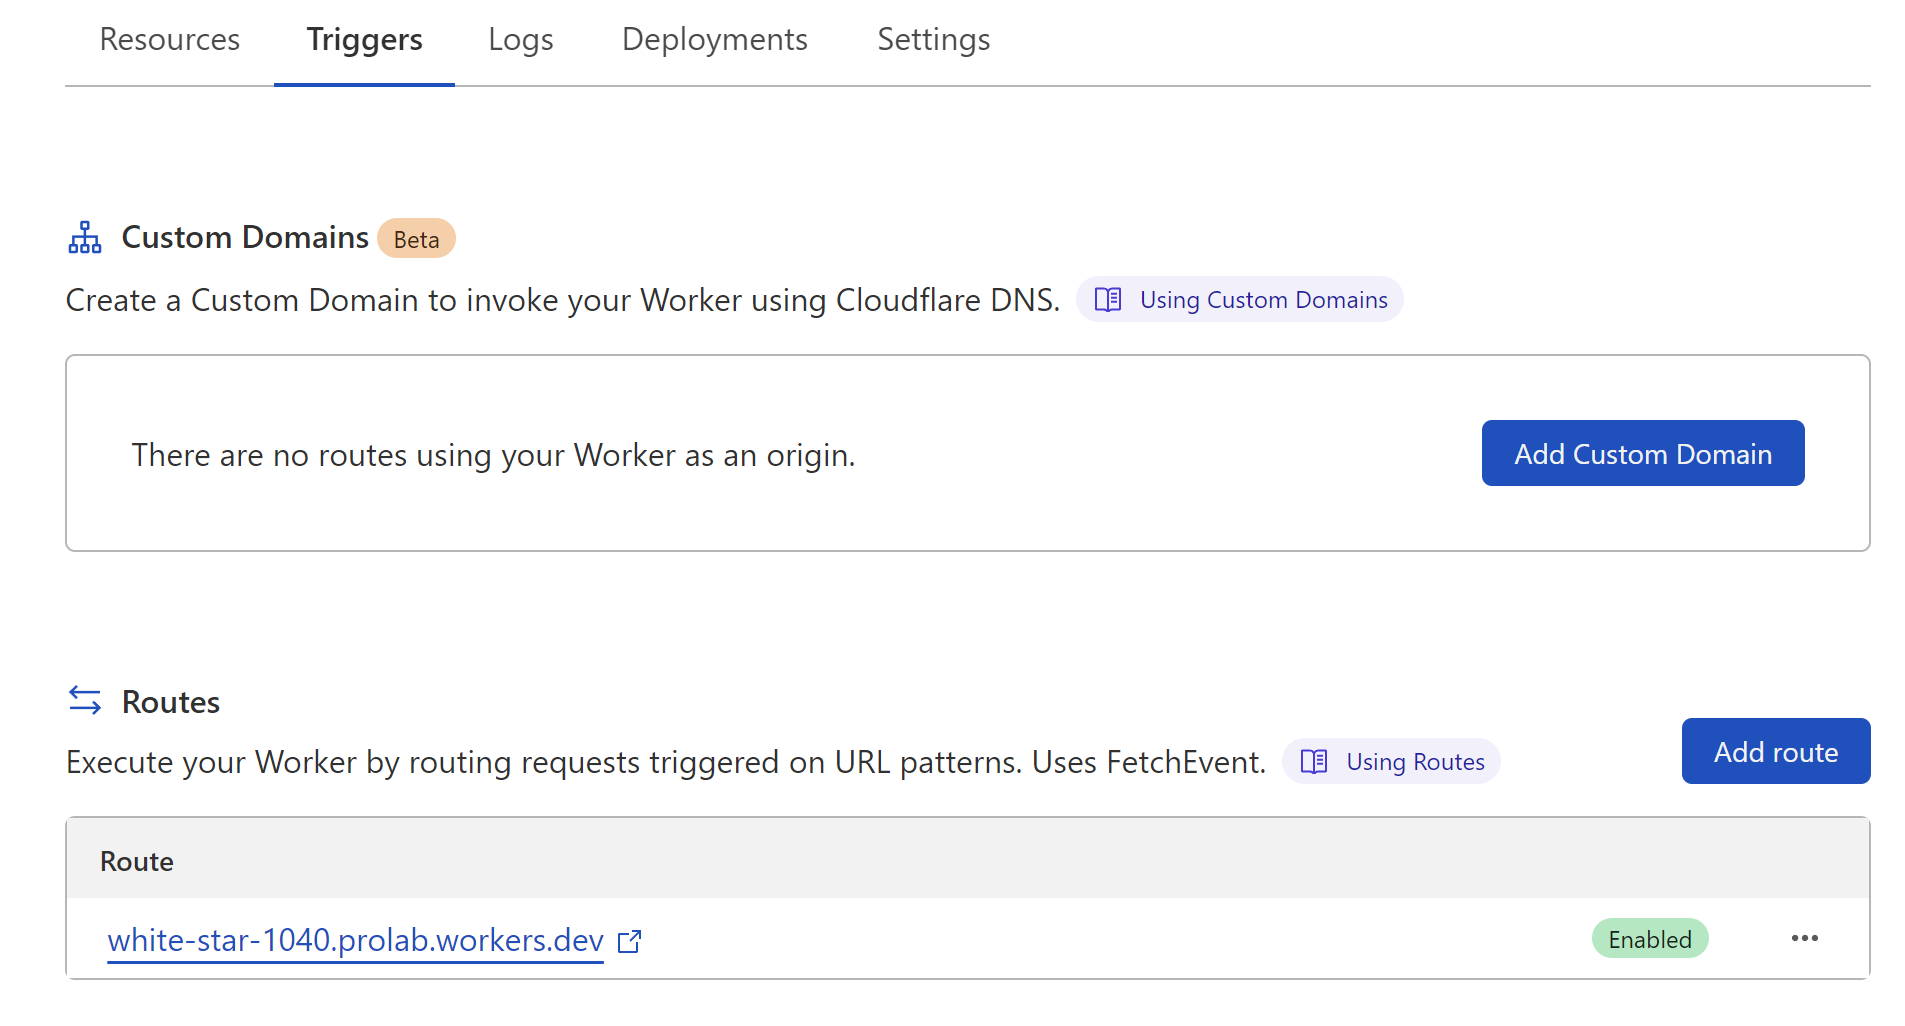Click the Custom Domains network icon
Screen dimensions: 1905x1026
click(x=85, y=238)
